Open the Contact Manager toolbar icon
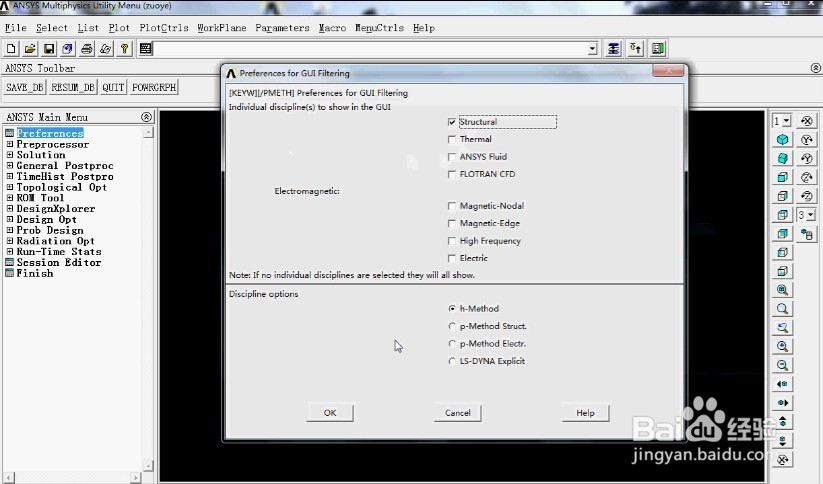Image resolution: width=823 pixels, height=484 pixels. (658, 49)
